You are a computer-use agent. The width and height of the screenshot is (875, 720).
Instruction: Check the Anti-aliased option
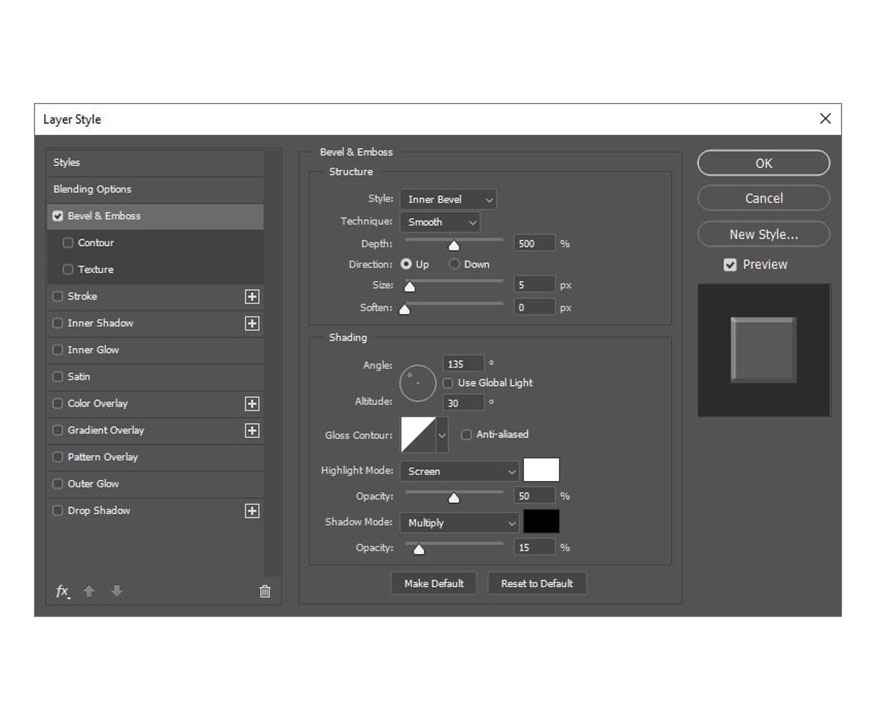[466, 434]
